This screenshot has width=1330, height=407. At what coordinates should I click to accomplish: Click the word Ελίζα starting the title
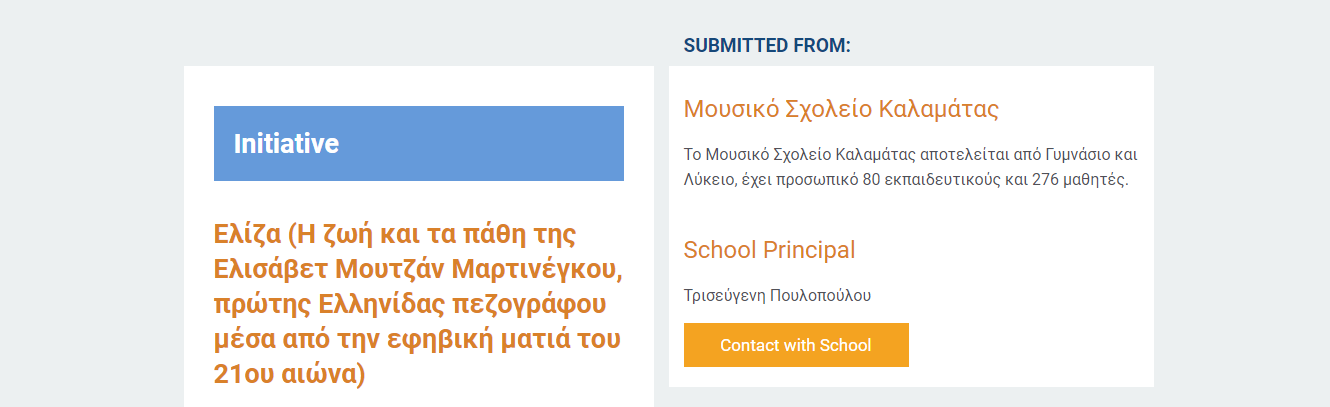point(246,235)
